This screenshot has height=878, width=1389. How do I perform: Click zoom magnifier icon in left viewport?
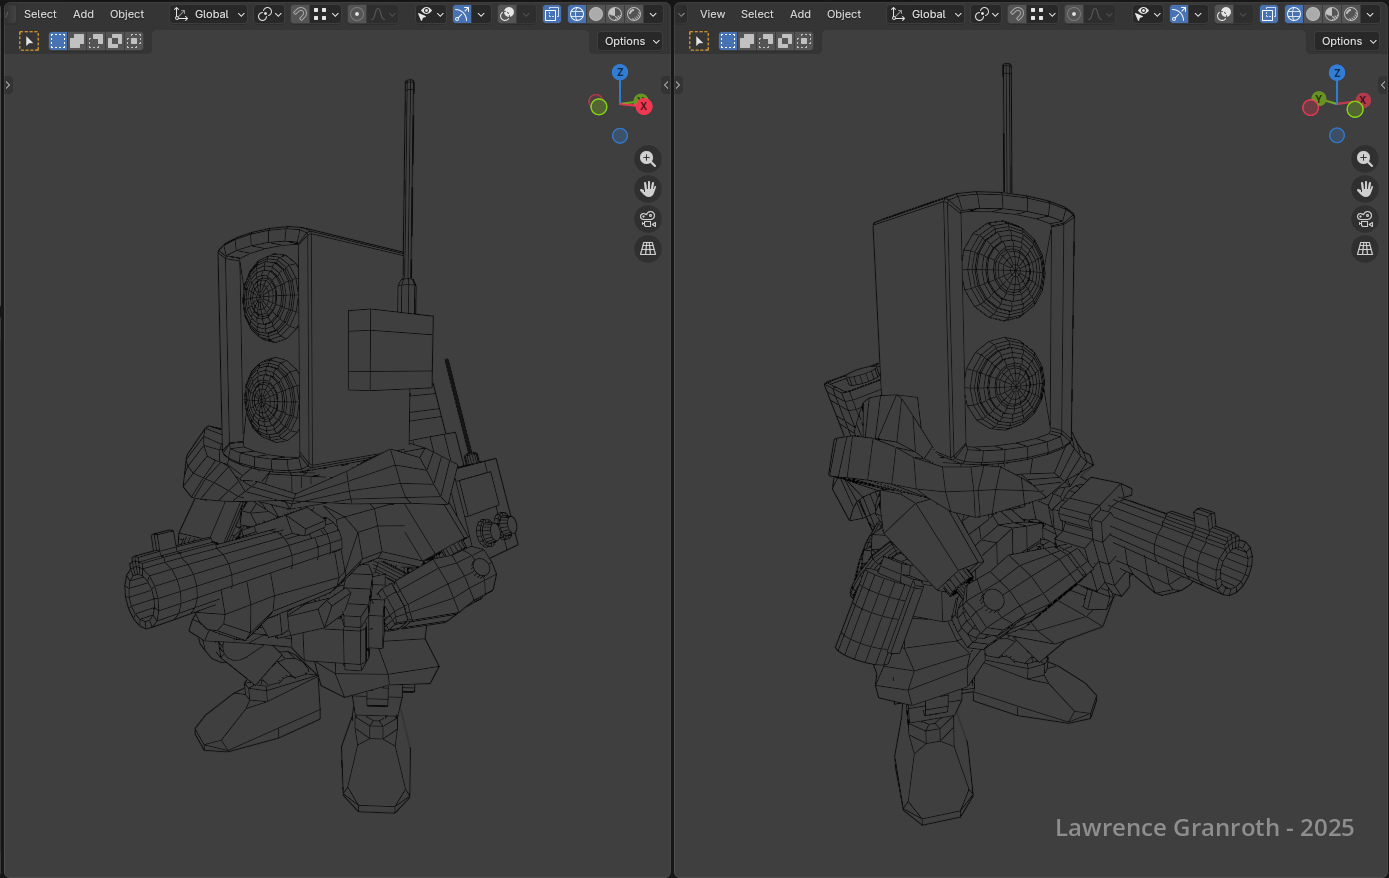tap(648, 159)
